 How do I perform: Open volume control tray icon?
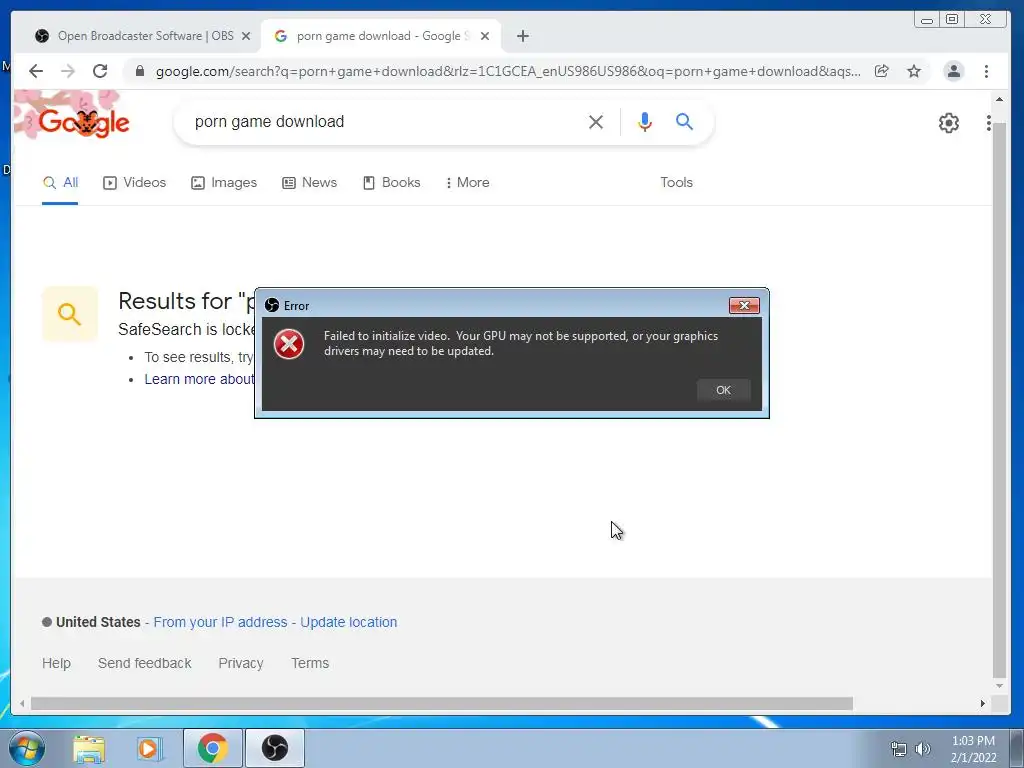pyautogui.click(x=923, y=749)
